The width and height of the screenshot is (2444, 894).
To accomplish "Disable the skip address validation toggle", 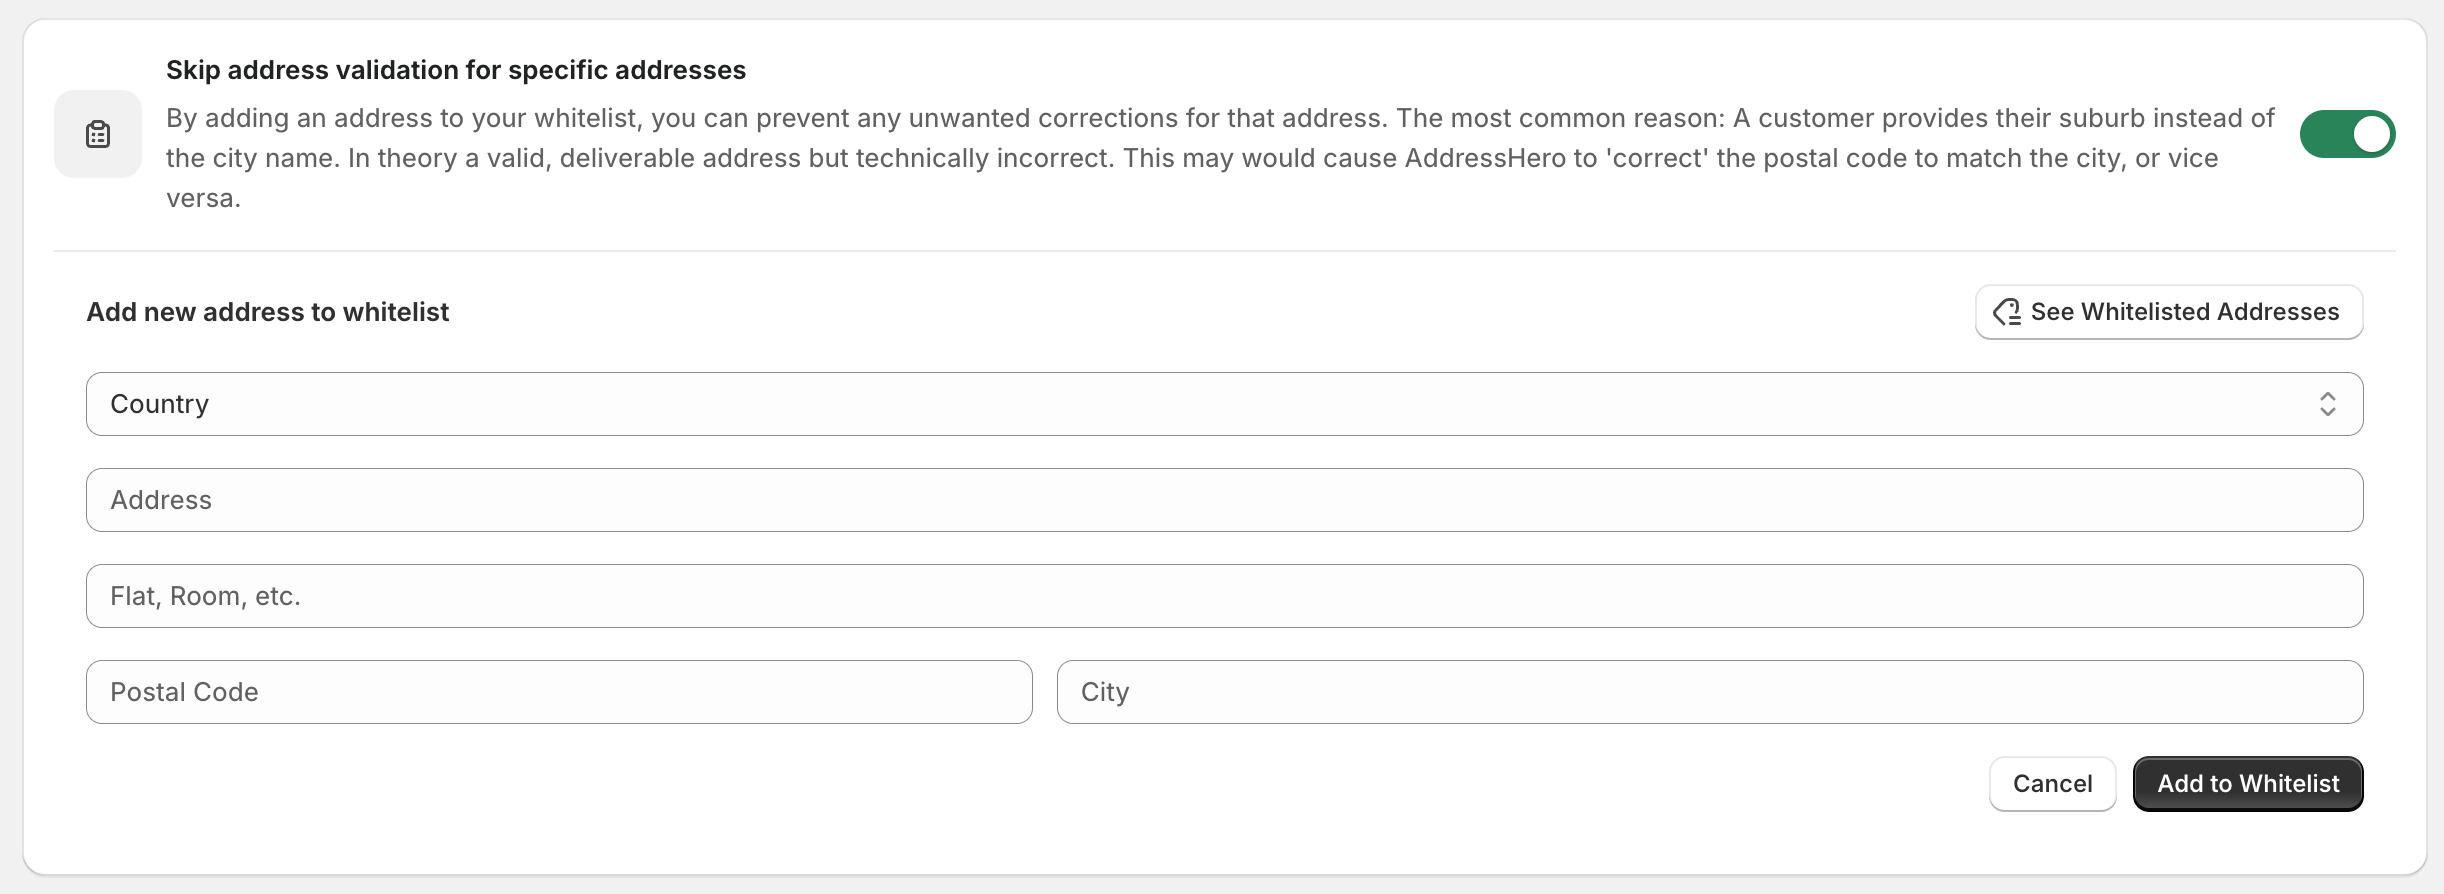I will pyautogui.click(x=2347, y=134).
